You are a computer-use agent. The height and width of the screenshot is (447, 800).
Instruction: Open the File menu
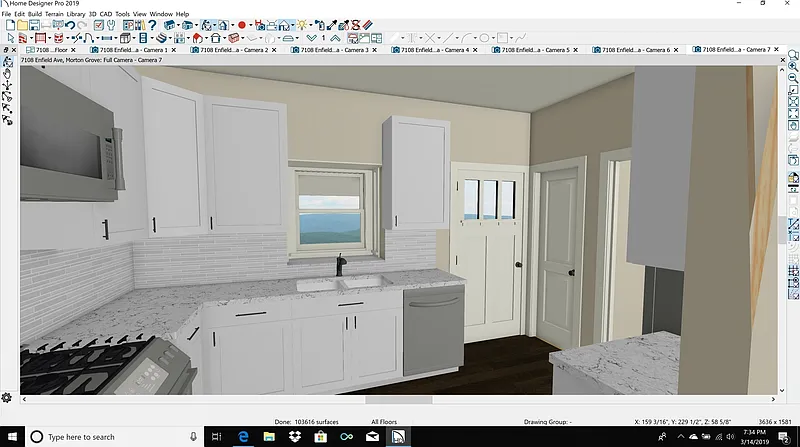[x=6, y=14]
